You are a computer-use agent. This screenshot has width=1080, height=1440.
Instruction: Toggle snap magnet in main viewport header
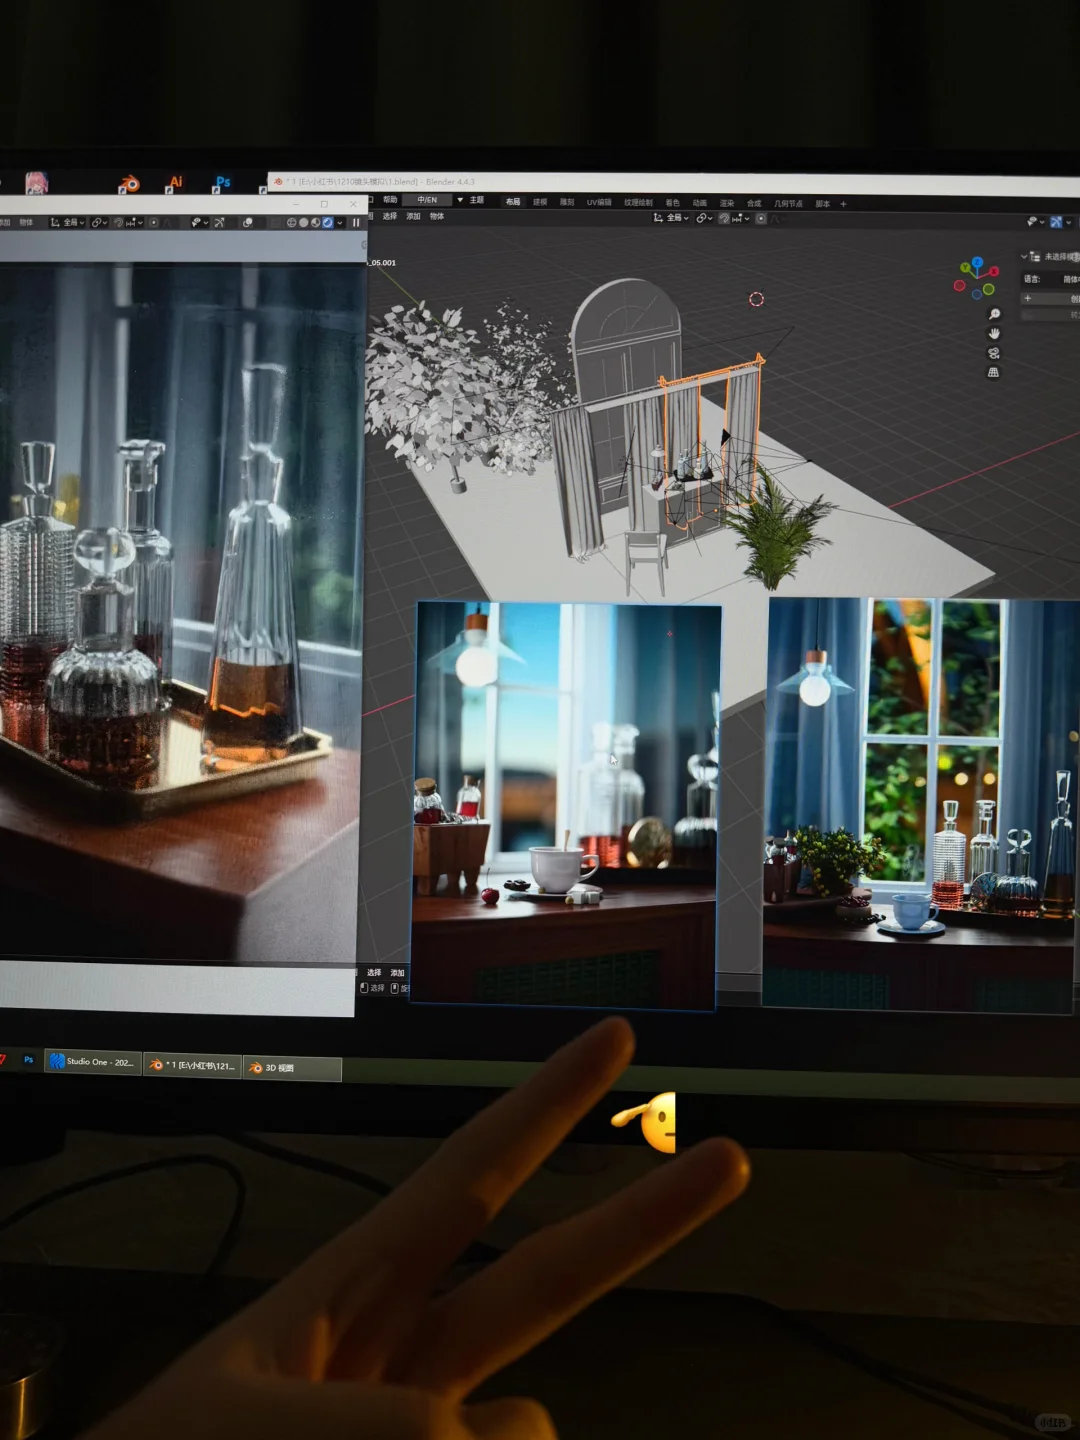coord(724,217)
